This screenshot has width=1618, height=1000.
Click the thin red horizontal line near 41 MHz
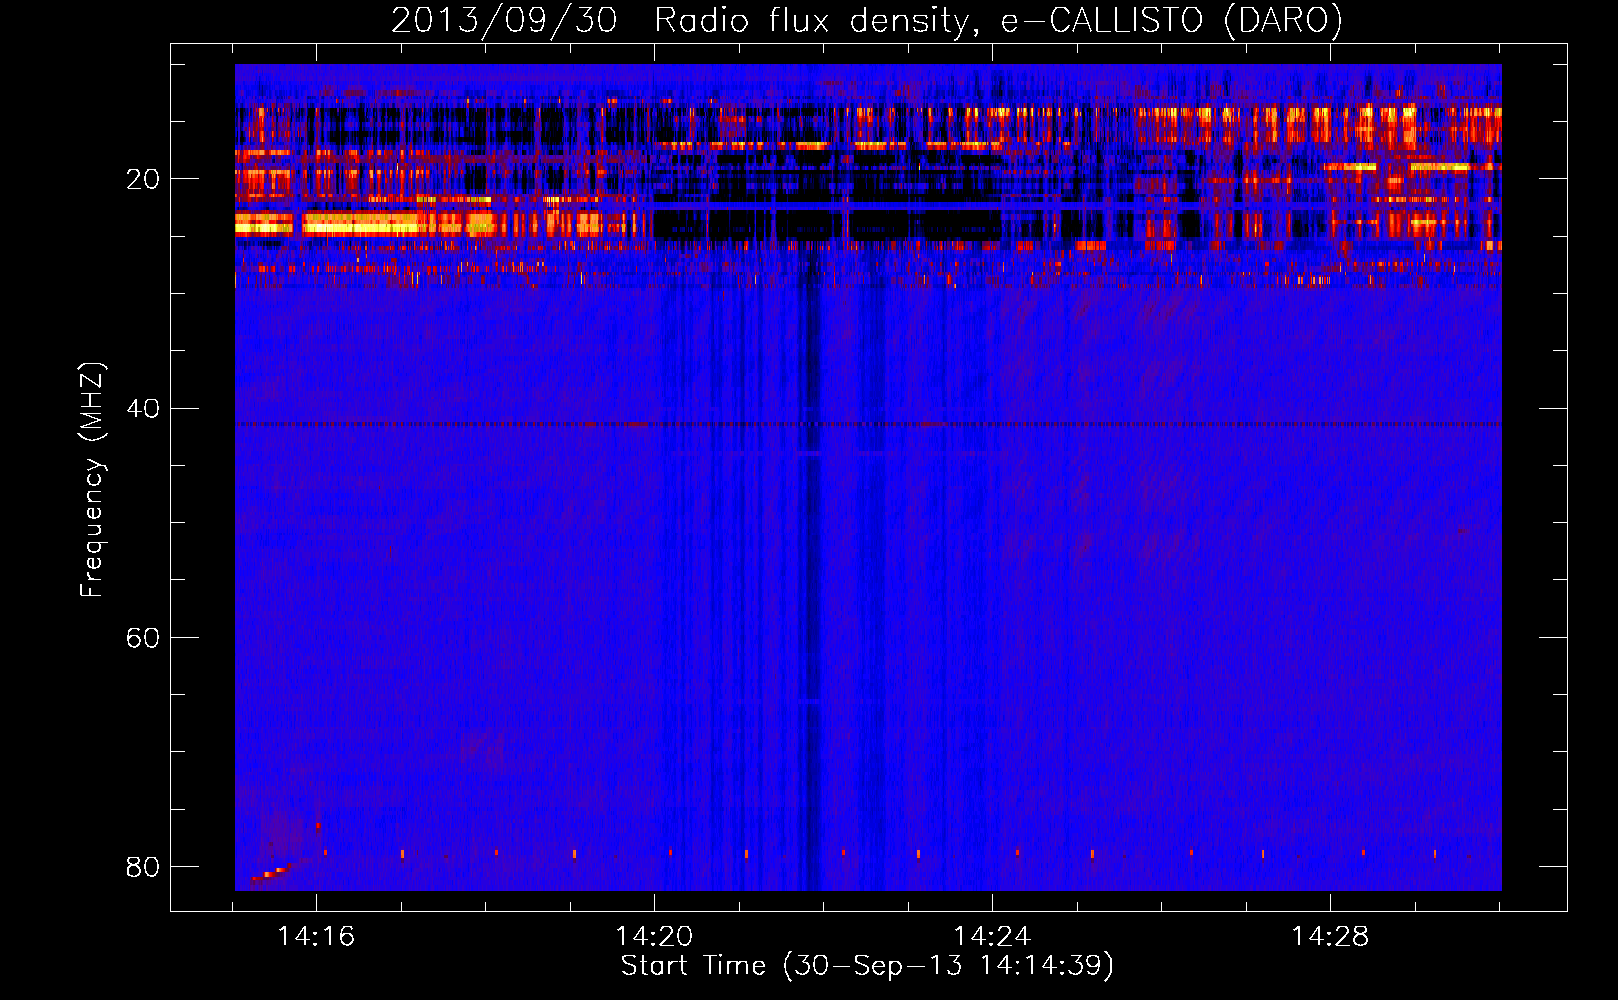pyautogui.click(x=868, y=424)
